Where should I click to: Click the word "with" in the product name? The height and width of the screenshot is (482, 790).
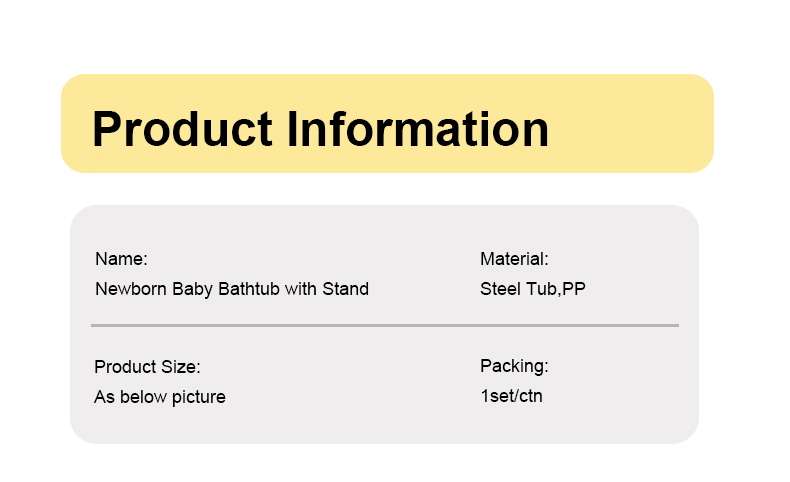point(301,289)
